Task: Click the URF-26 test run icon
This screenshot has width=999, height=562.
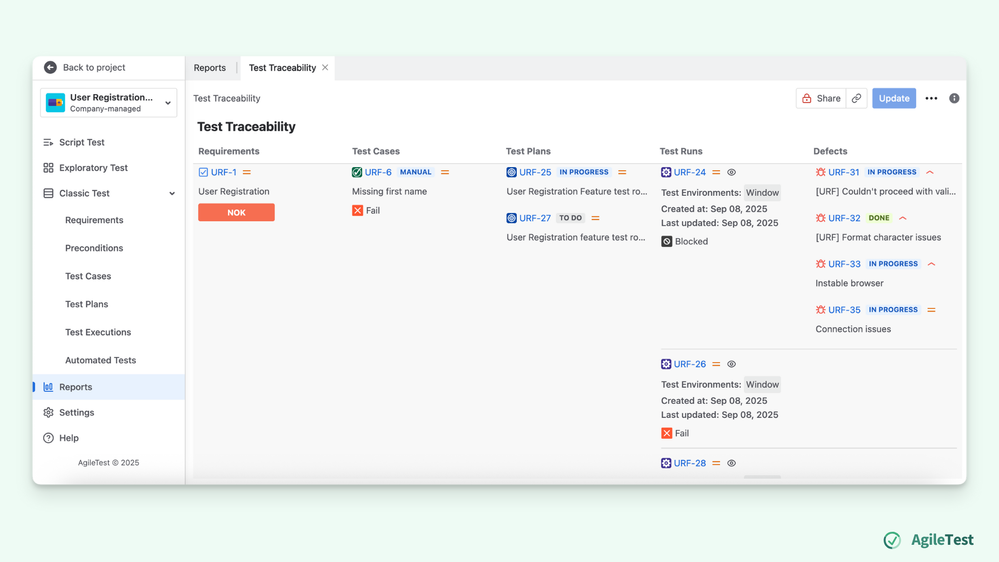Action: (x=666, y=364)
